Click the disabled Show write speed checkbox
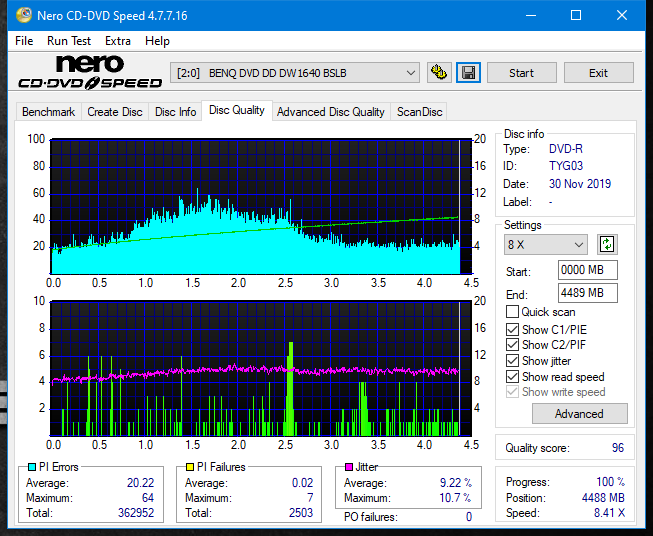The image size is (653, 536). 512,392
